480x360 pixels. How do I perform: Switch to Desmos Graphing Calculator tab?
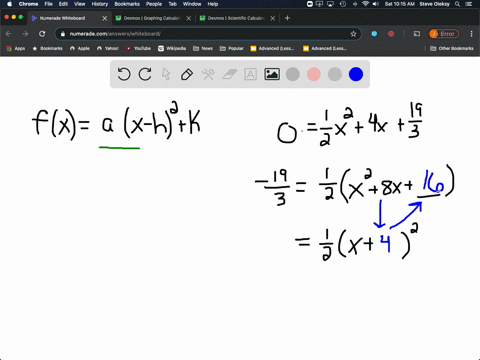click(152, 18)
